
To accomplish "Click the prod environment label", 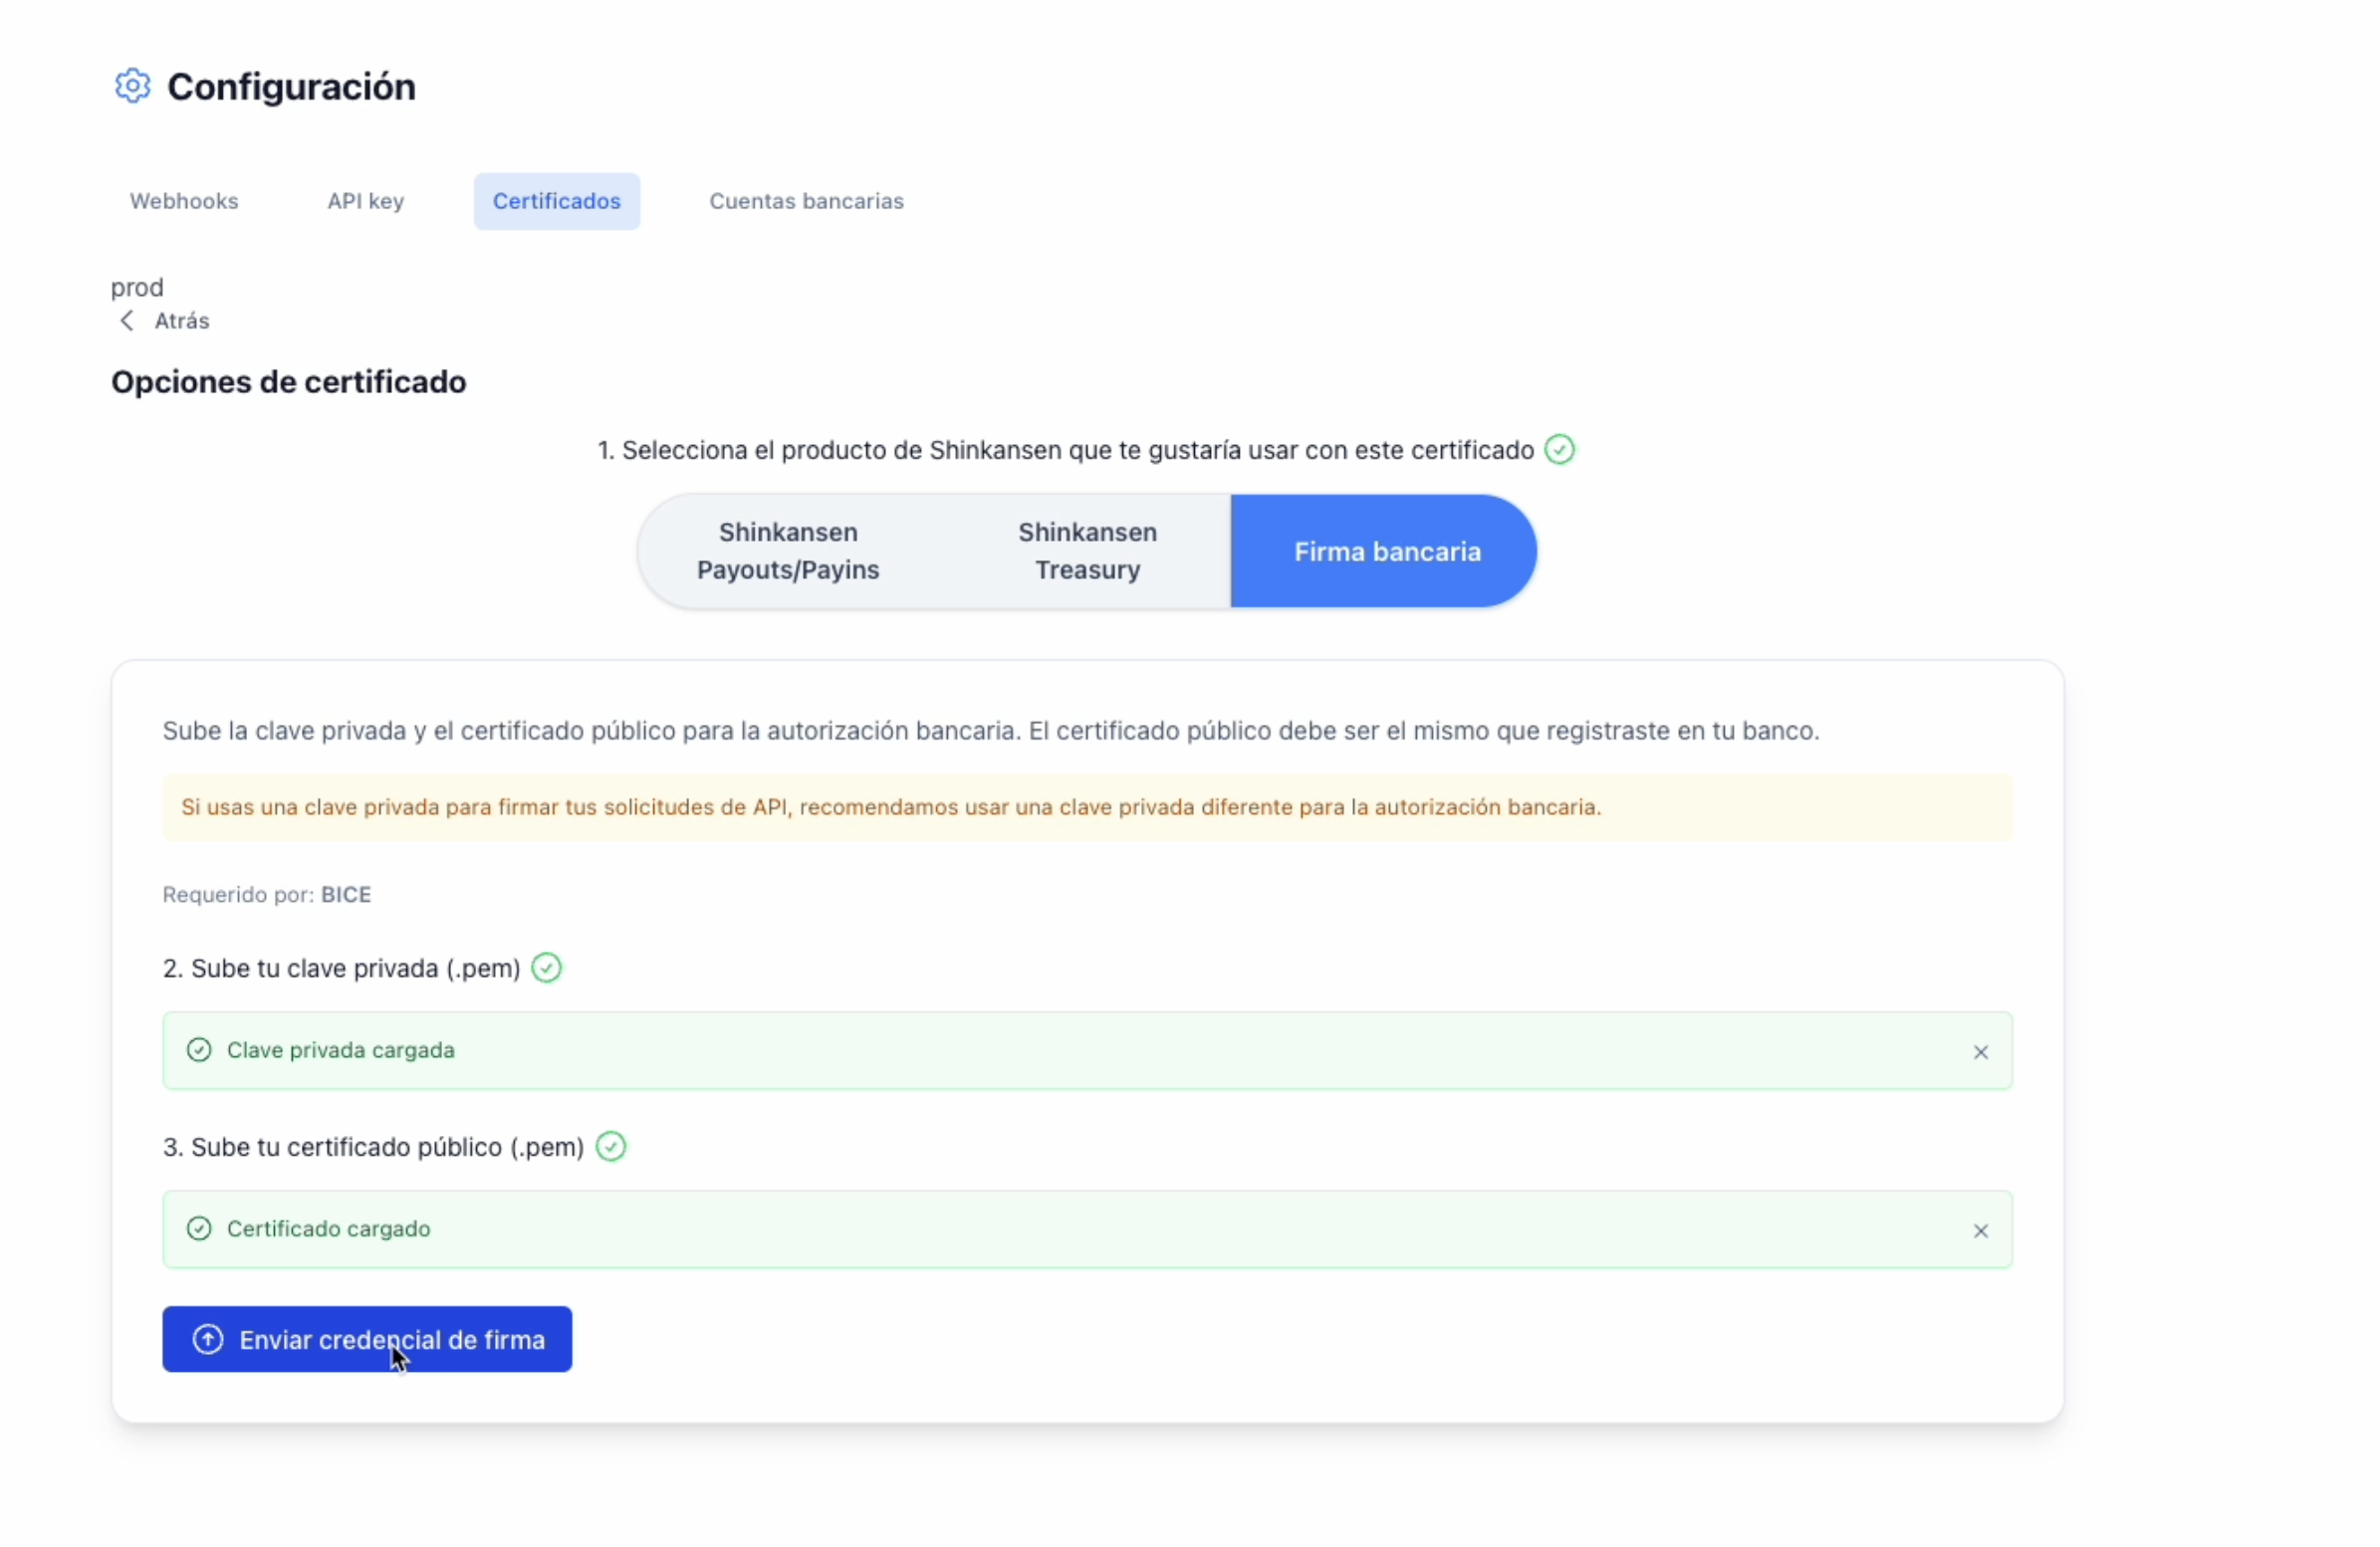I will (137, 288).
